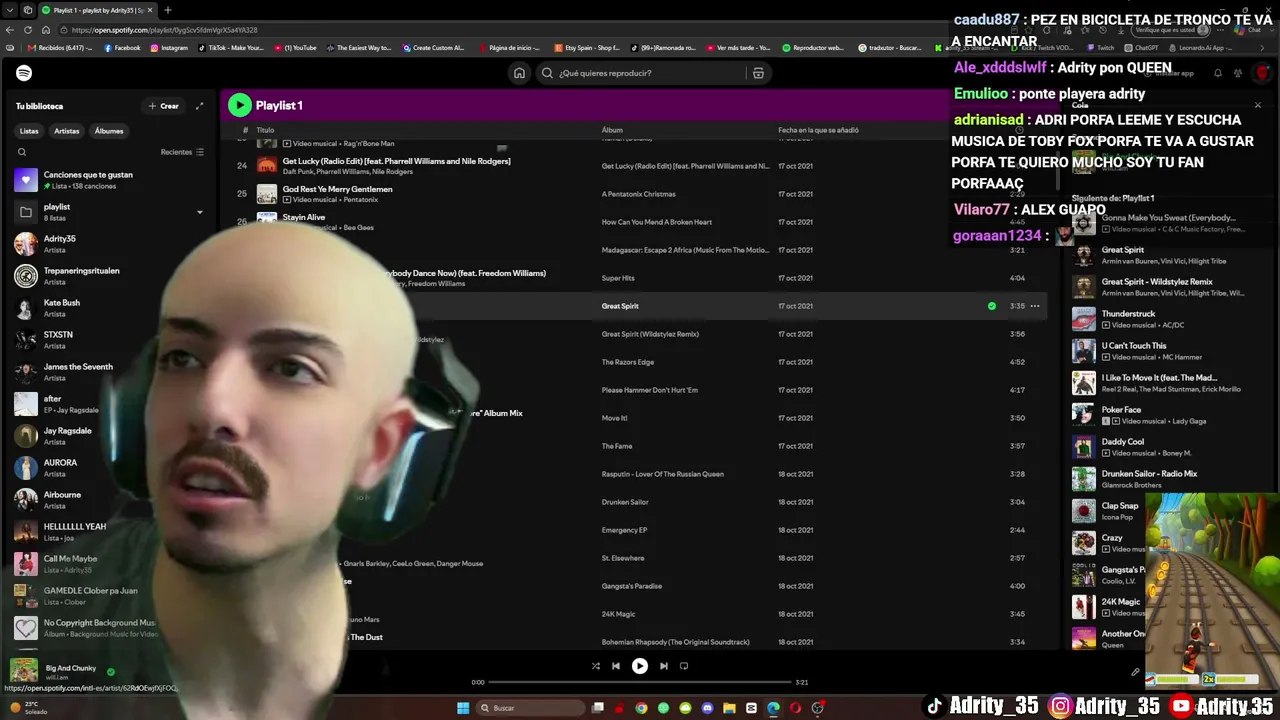Image resolution: width=1280 pixels, height=720 pixels.
Task: Open the Spotify profile avatar menu
Action: pos(1262,73)
